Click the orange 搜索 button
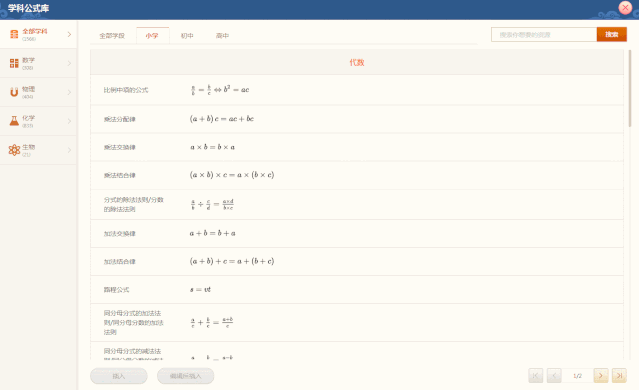The height and width of the screenshot is (390, 639). (x=612, y=35)
